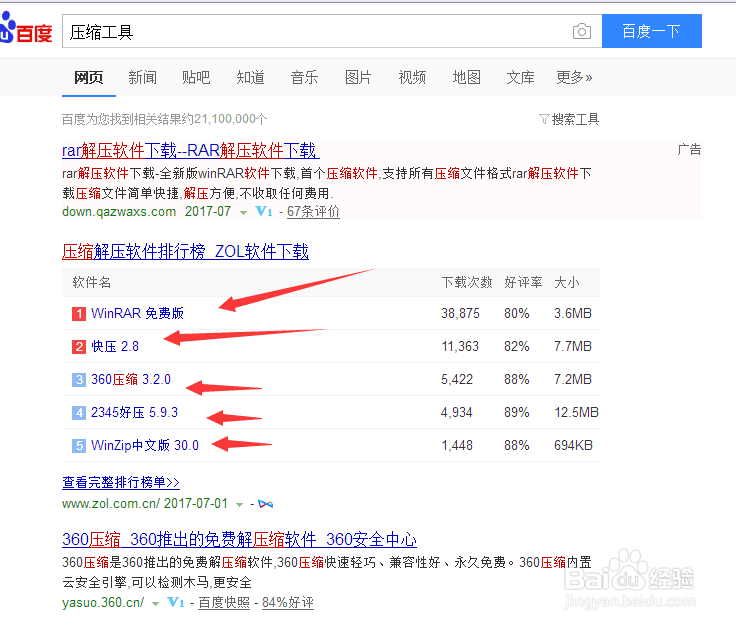
Task: Click rank badge 4 beside 2345好压
Action: pos(79,413)
